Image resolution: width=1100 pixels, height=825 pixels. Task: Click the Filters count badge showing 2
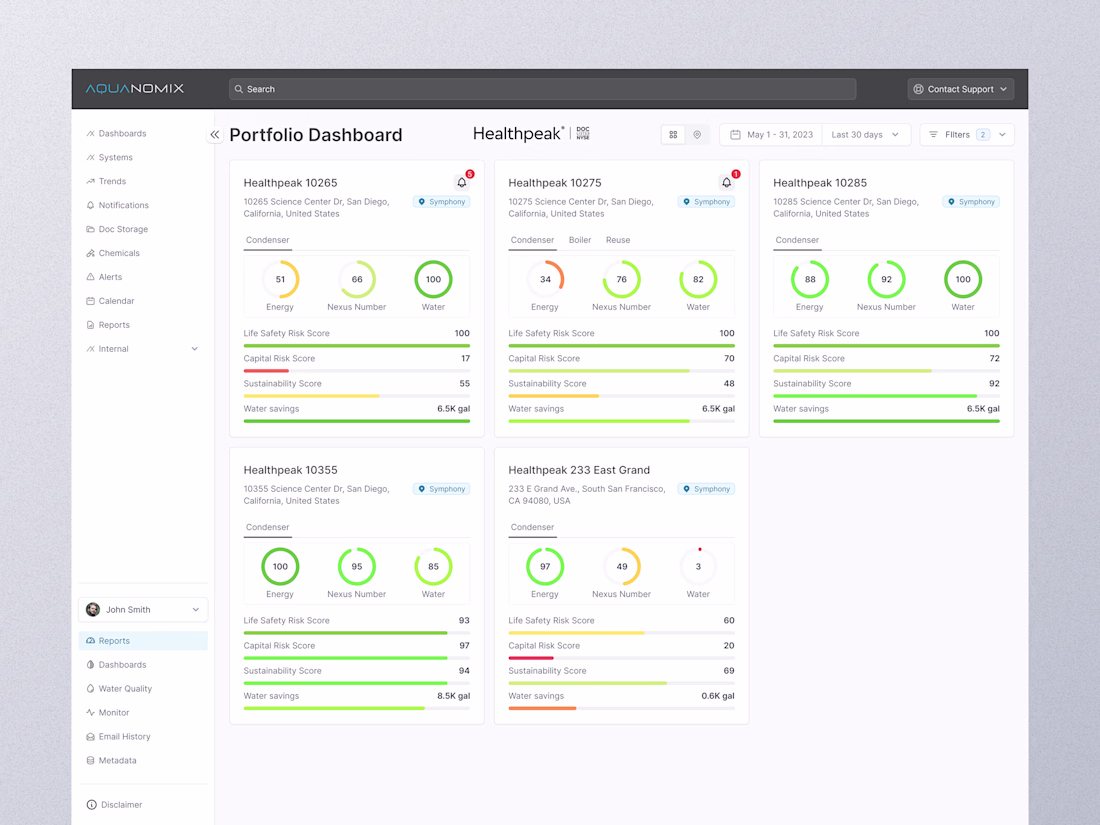pyautogui.click(x=983, y=135)
